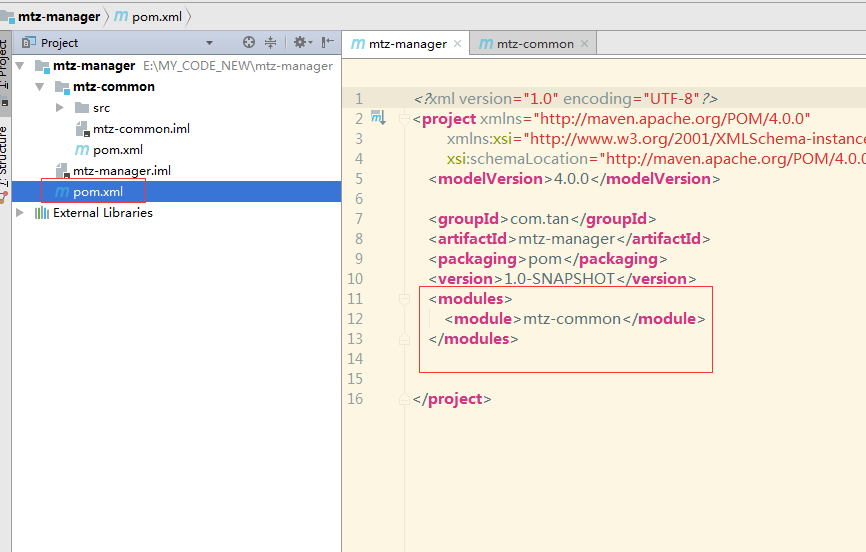
Task: Expand External Libraries node
Action: [x=21, y=213]
